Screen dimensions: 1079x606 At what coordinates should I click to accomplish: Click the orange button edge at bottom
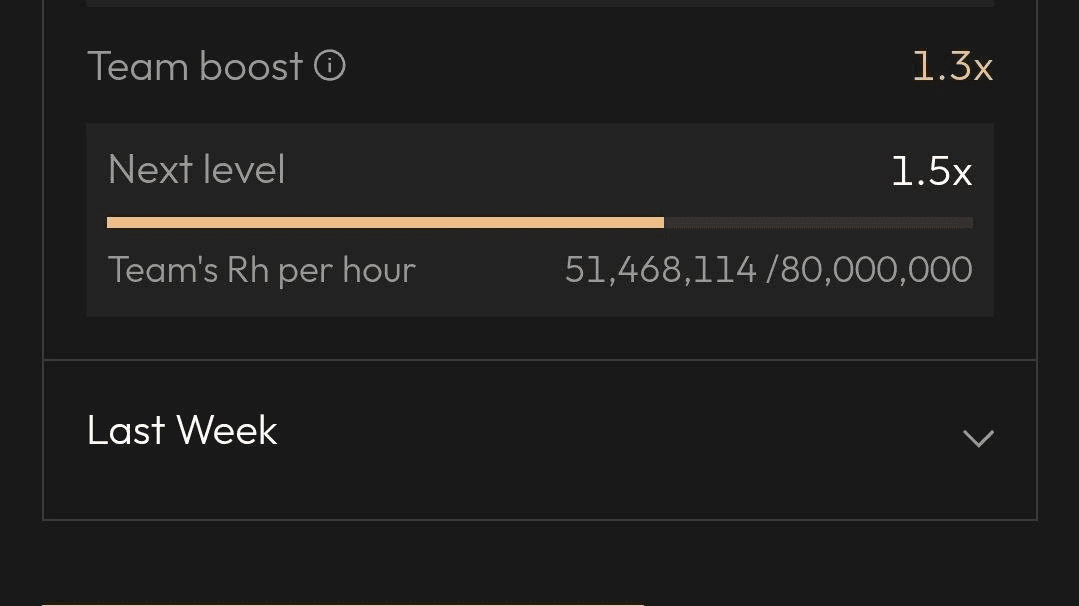point(343,604)
